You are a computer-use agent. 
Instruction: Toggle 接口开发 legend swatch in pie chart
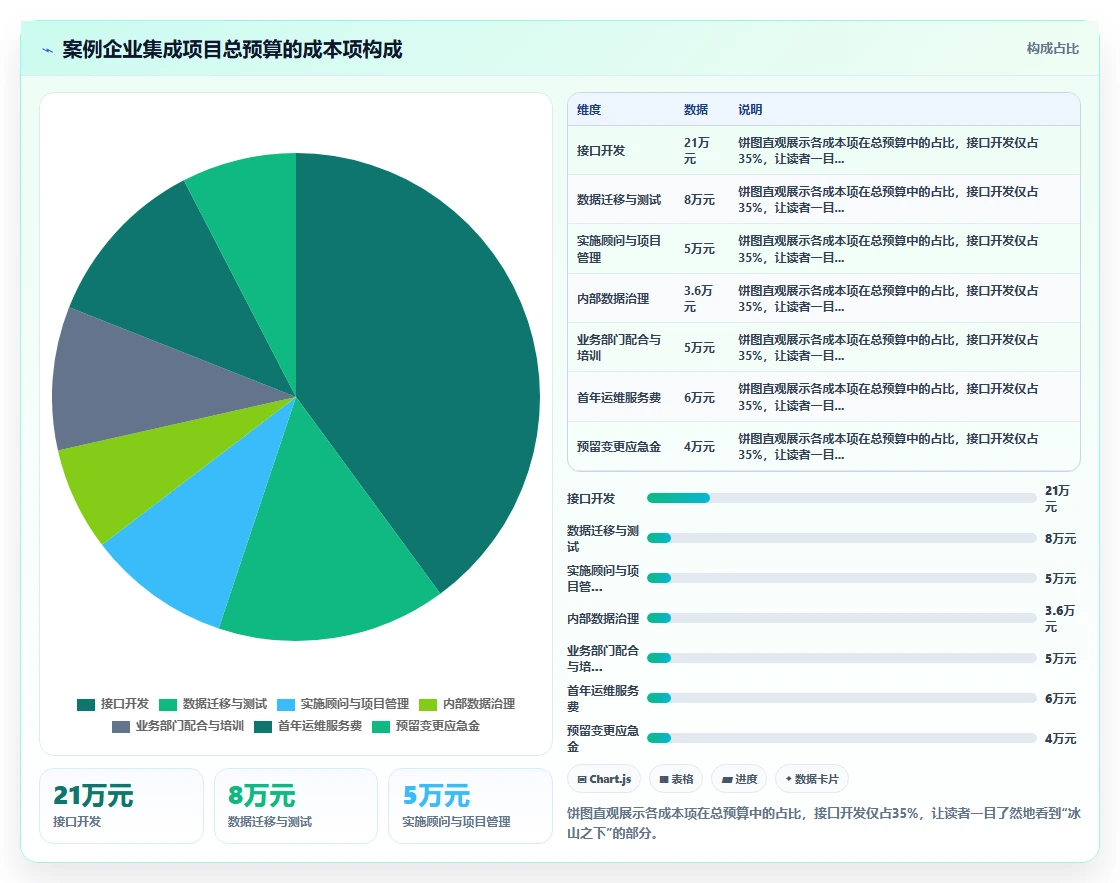point(86,704)
